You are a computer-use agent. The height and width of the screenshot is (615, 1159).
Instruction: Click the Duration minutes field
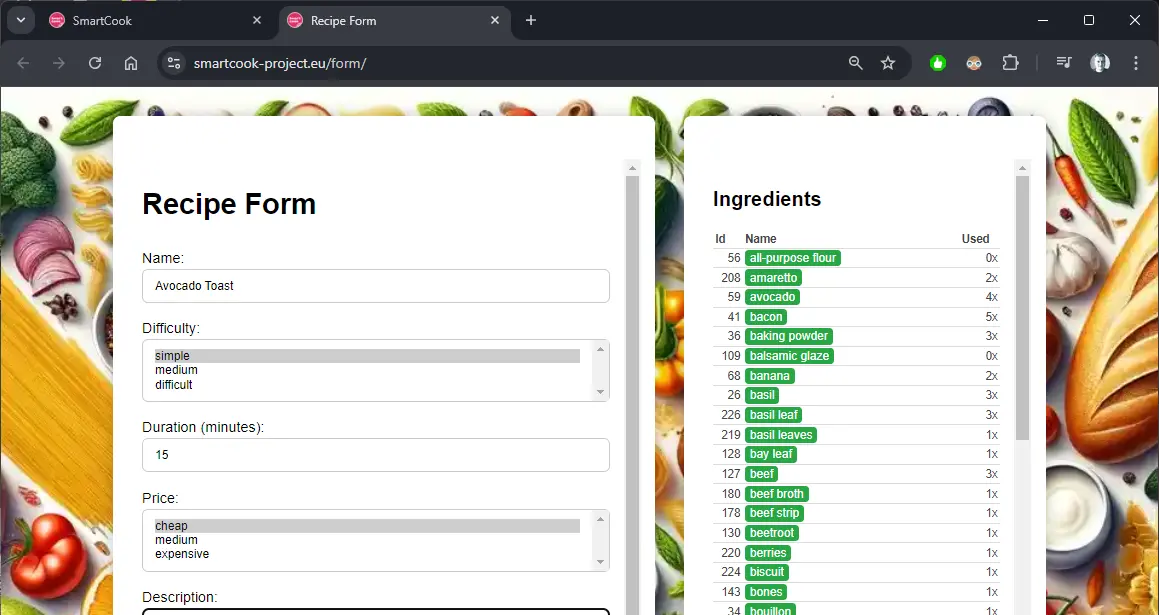coord(375,455)
